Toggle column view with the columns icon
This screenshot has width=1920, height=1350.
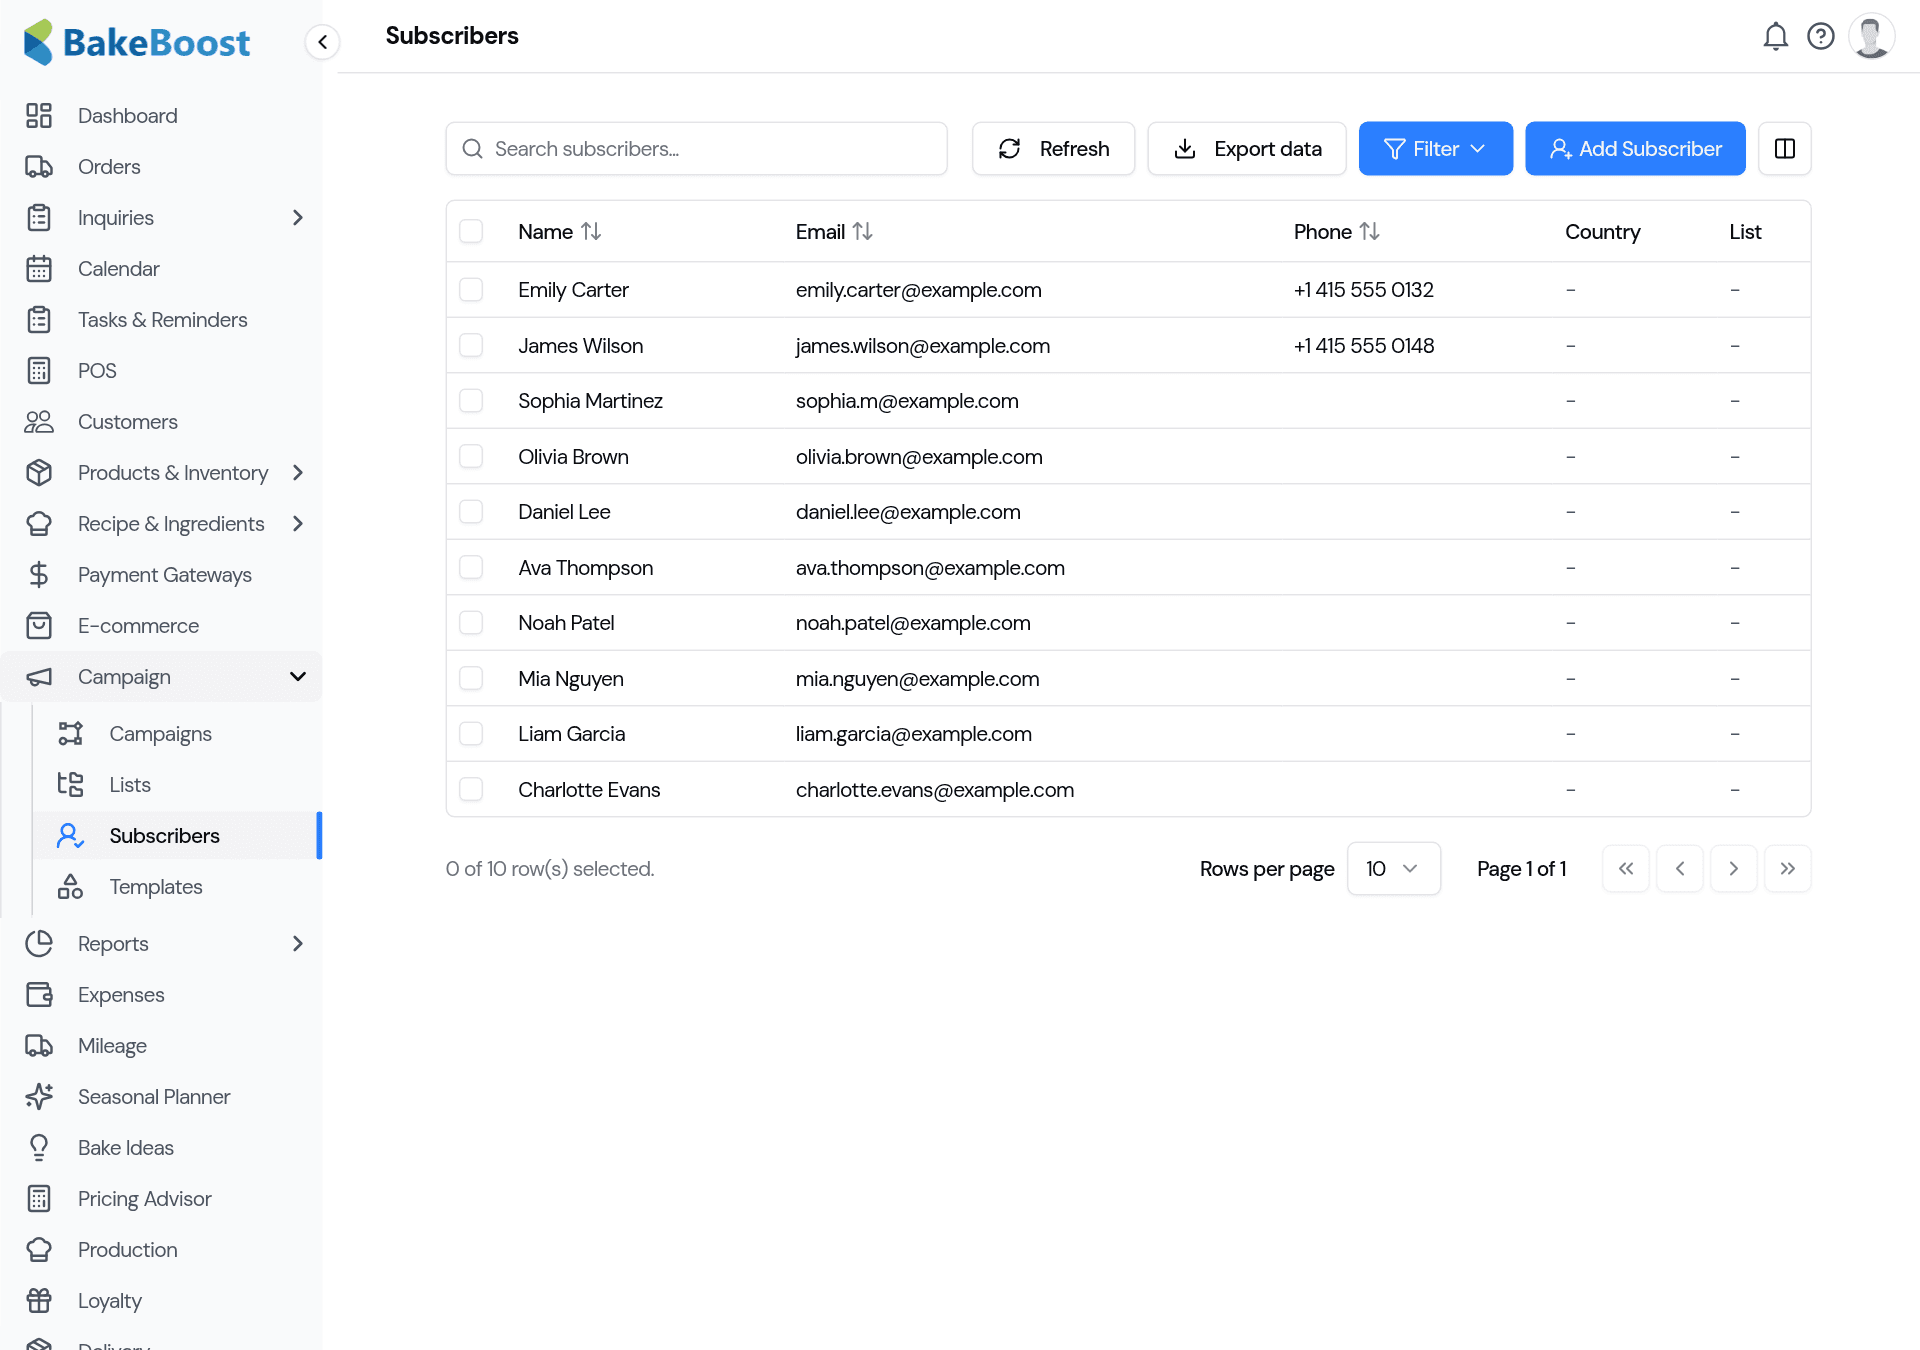(1785, 149)
